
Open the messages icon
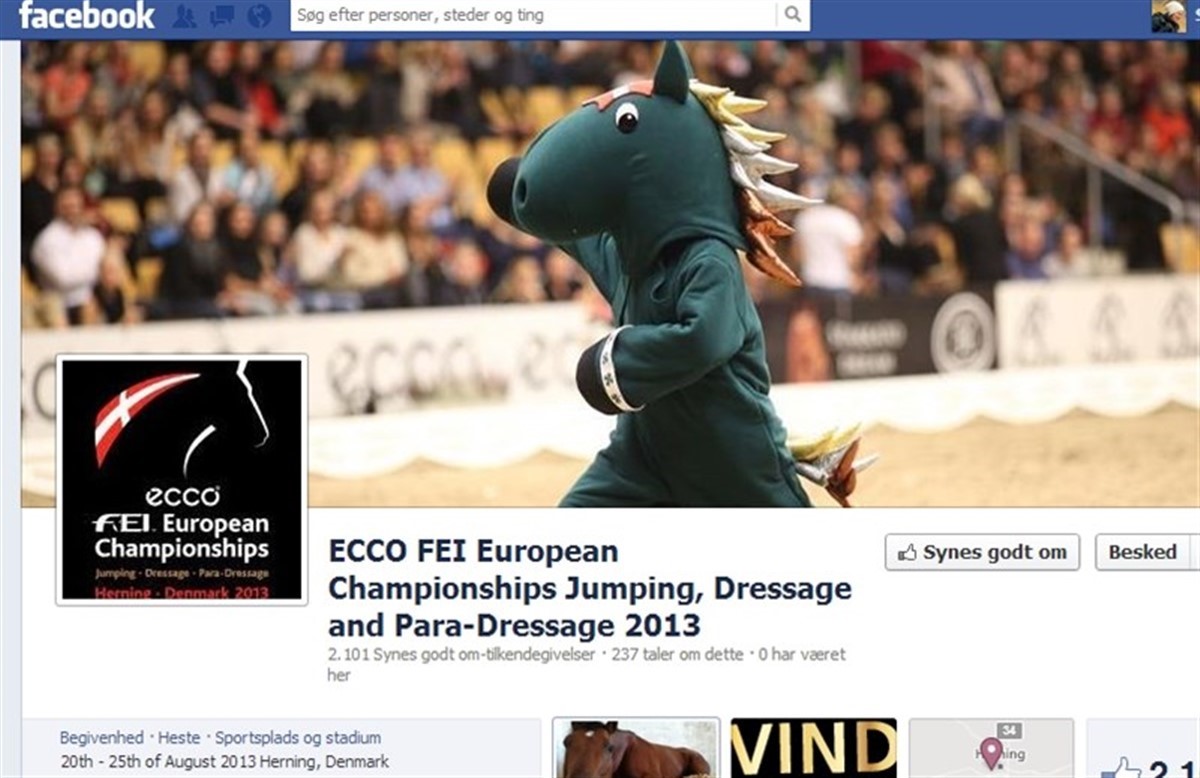[222, 16]
